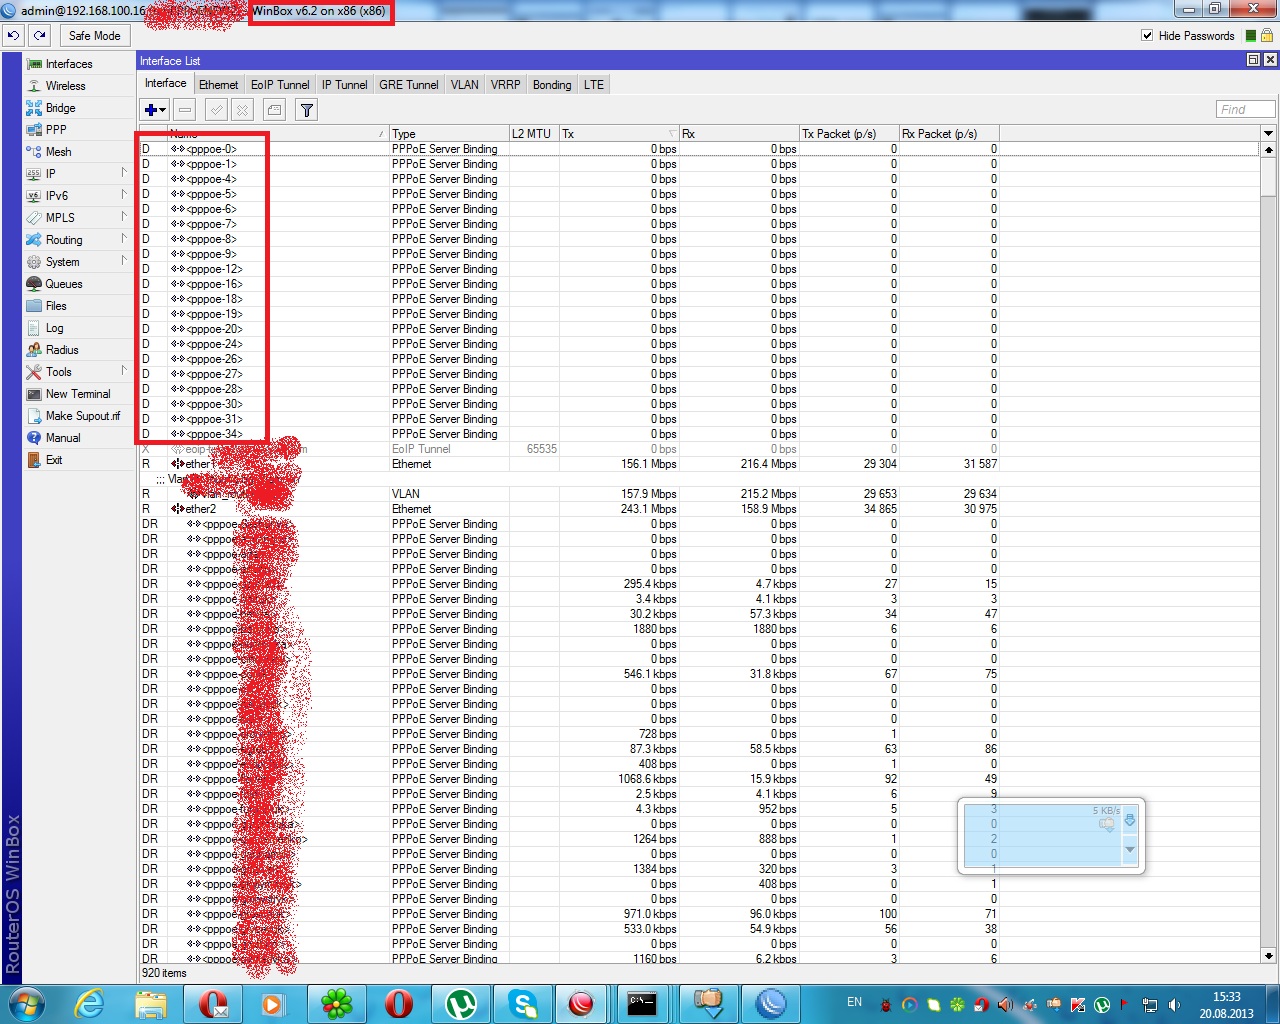Open Mesh in the sidebar
Image resolution: width=1280 pixels, height=1024 pixels.
58,152
